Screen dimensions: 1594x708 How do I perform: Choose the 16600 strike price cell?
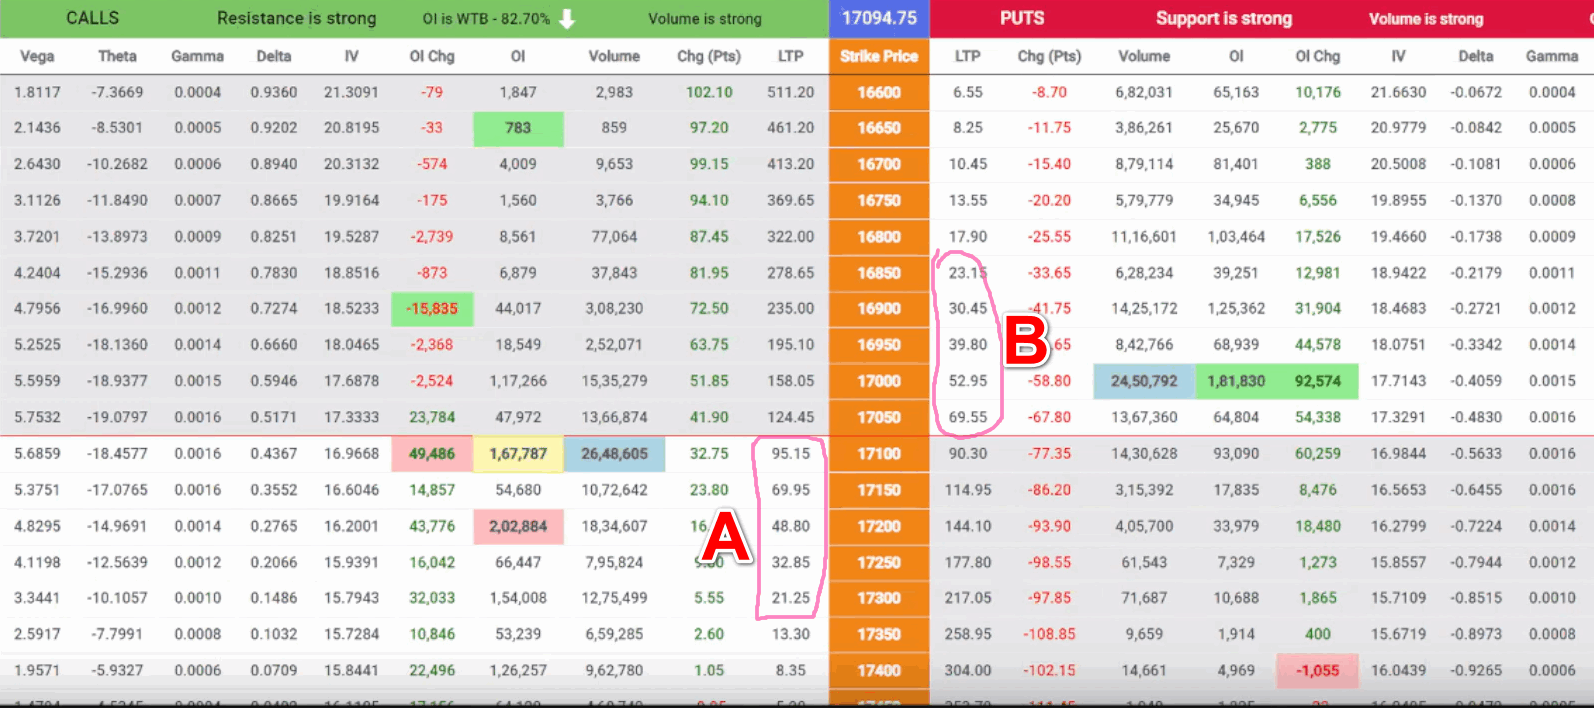879,92
